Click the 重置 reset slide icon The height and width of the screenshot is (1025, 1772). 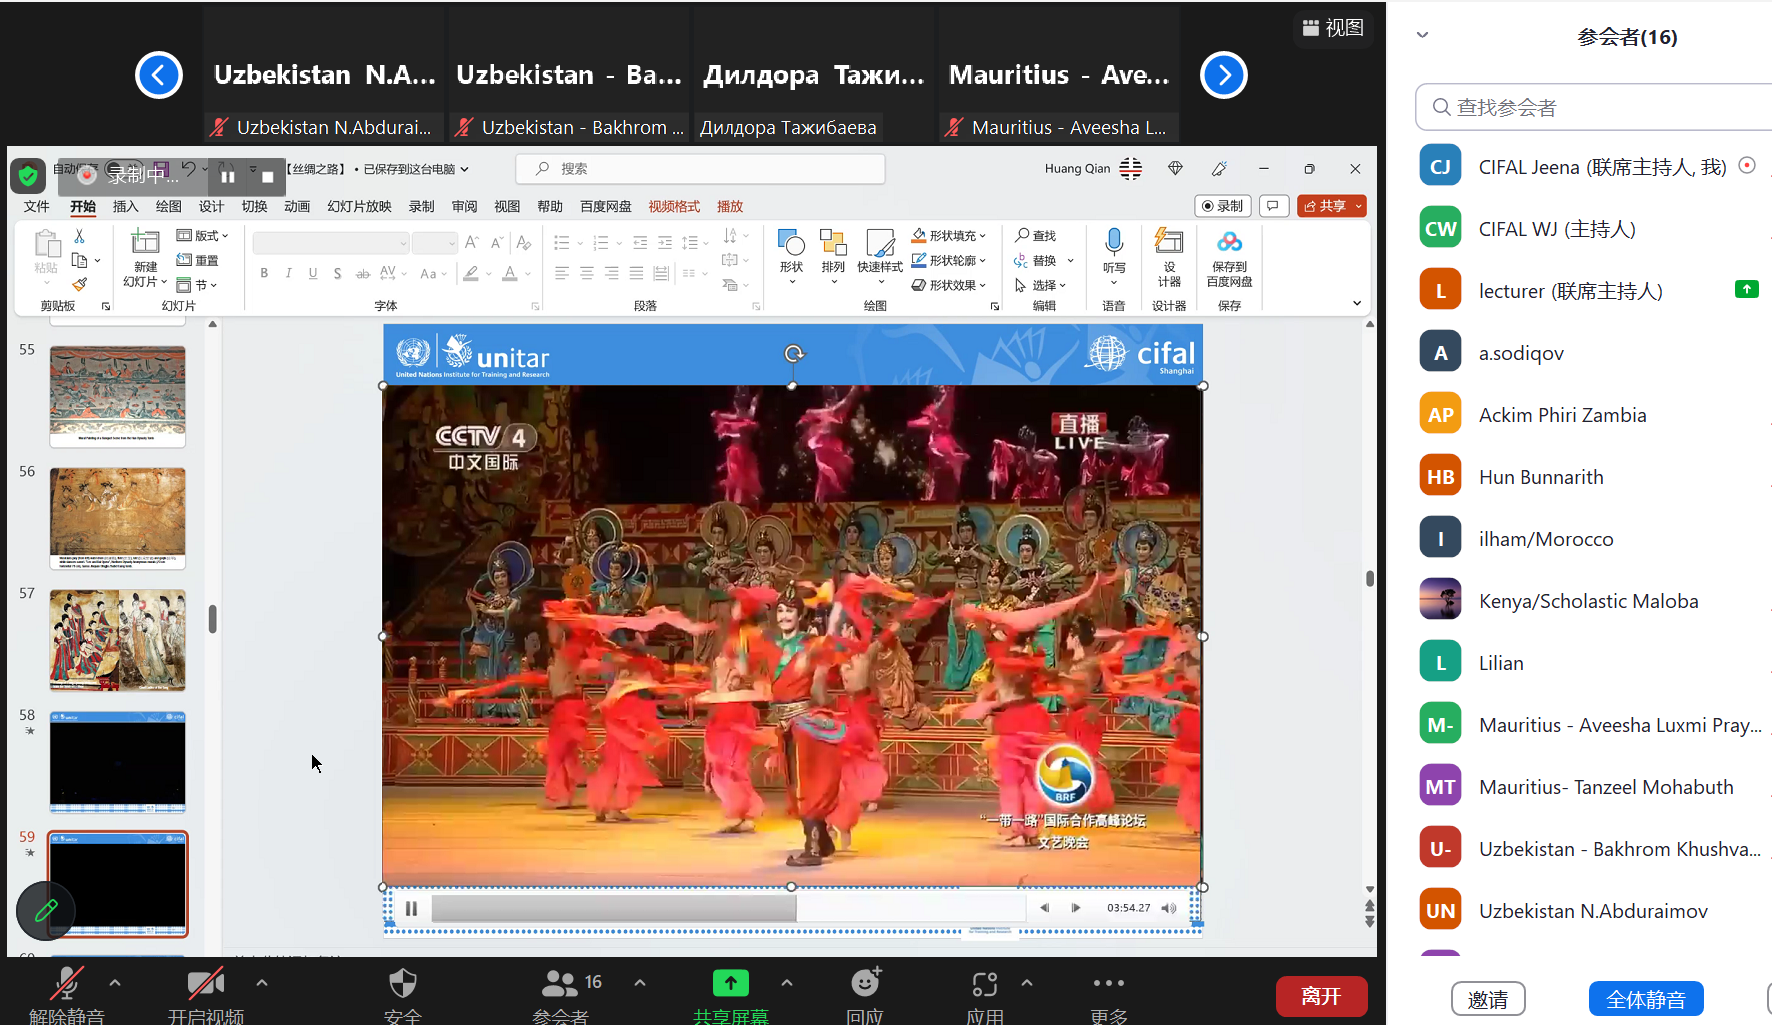pos(198,260)
